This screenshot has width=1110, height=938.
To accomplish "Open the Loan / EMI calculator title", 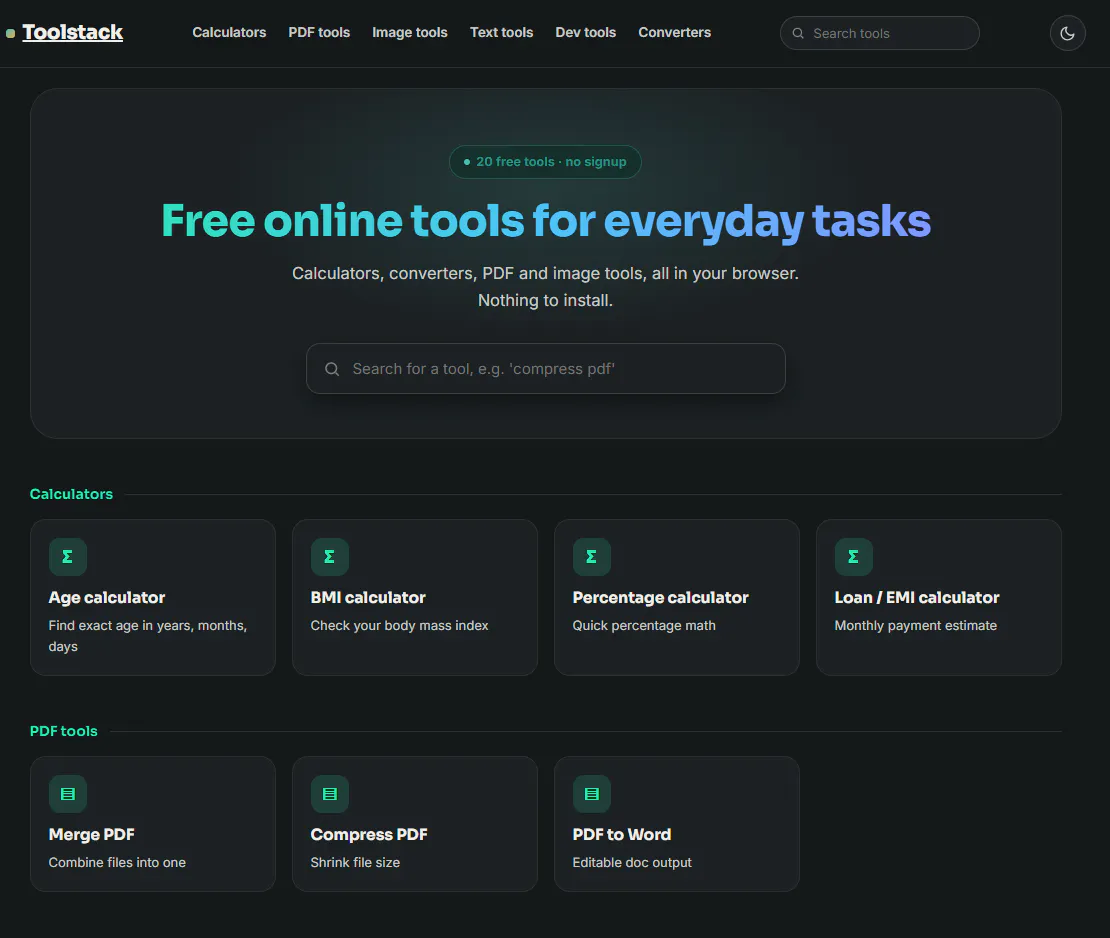I will coord(917,597).
